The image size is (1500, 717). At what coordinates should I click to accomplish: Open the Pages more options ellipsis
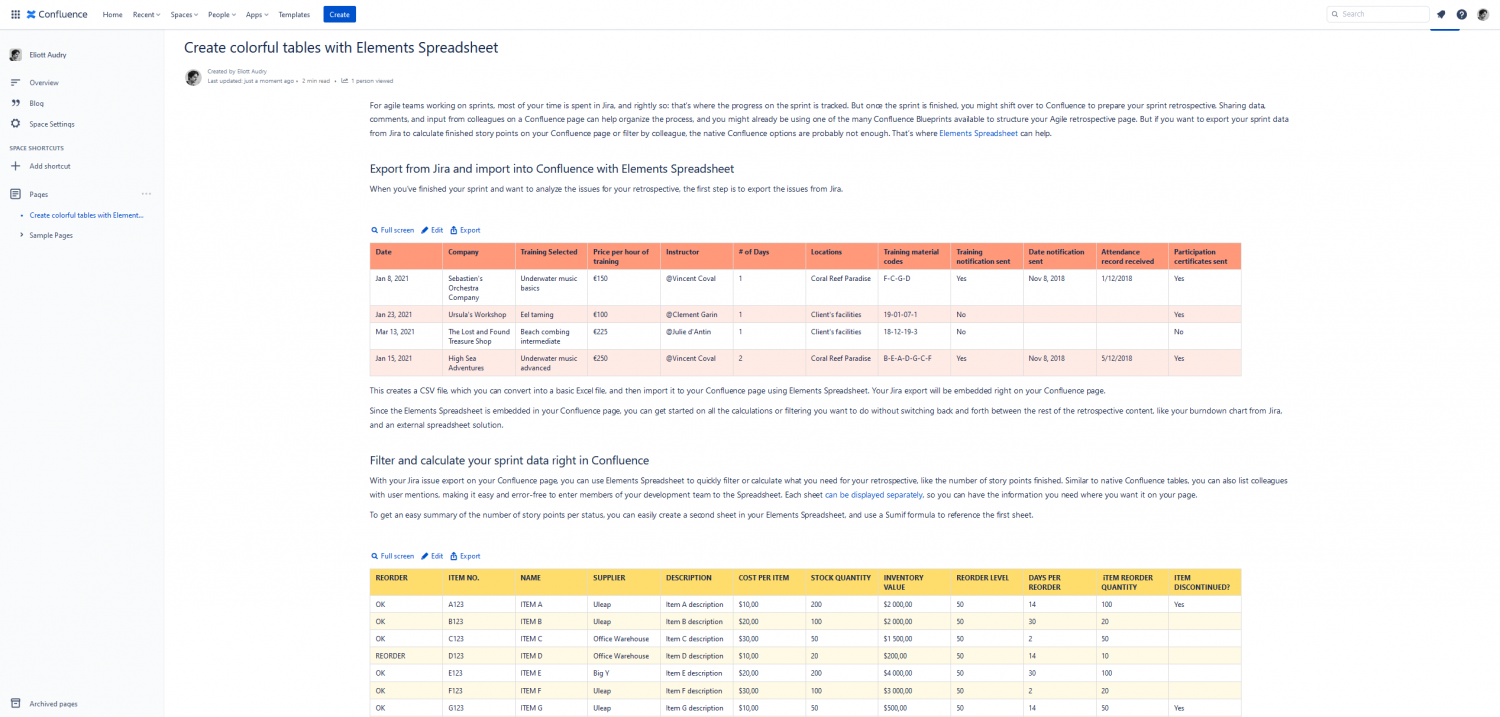coord(146,194)
